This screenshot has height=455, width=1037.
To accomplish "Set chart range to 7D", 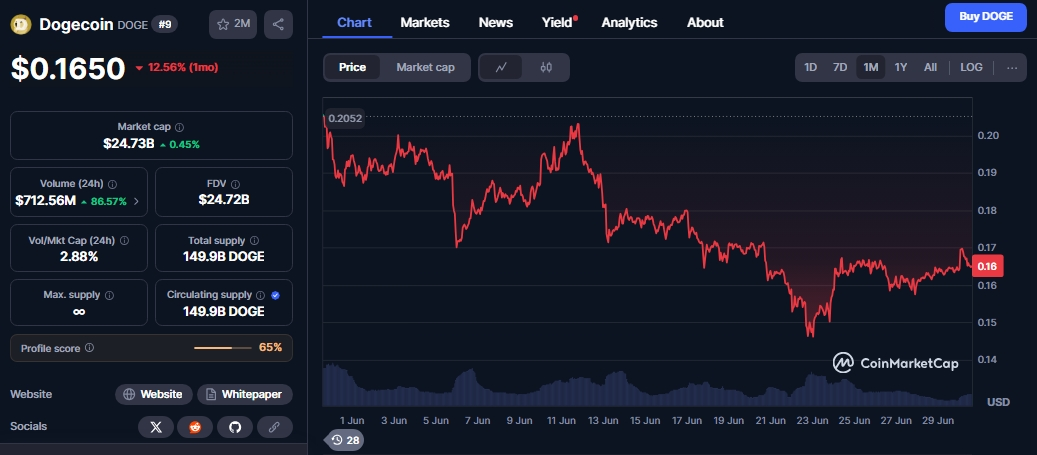I will (840, 67).
